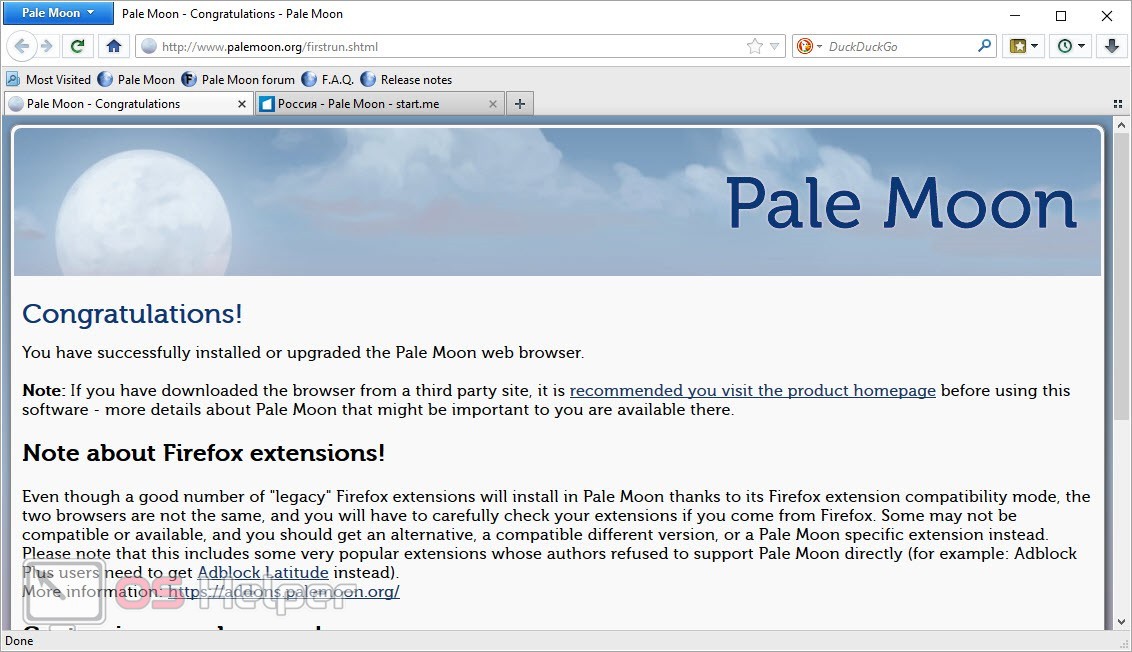
Task: Click the site identity globe icon
Action: point(149,46)
